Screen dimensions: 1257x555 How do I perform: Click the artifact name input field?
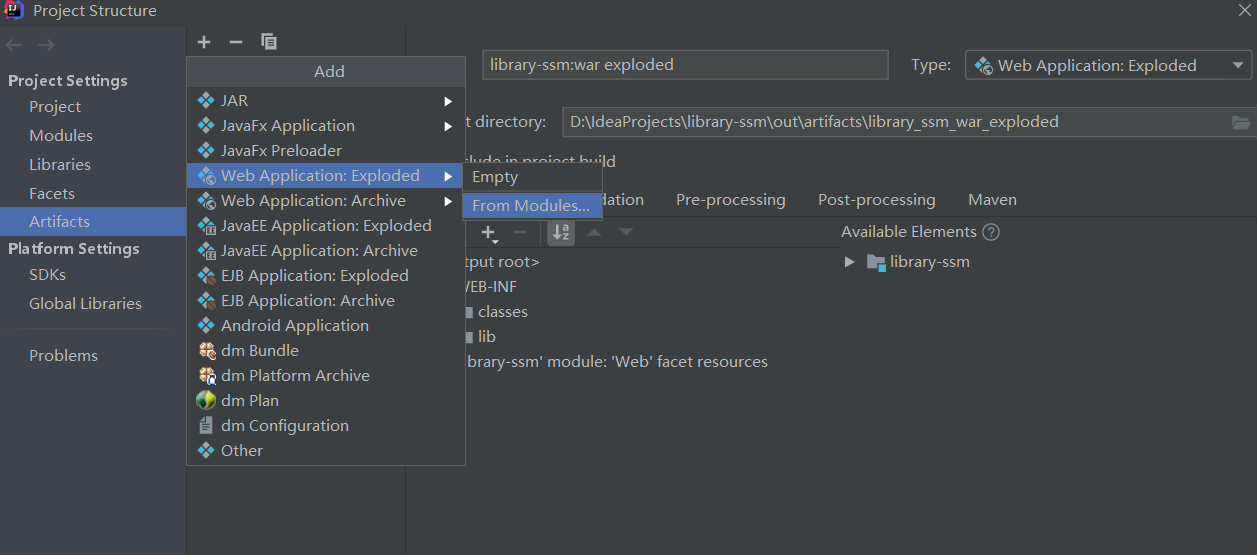click(685, 65)
